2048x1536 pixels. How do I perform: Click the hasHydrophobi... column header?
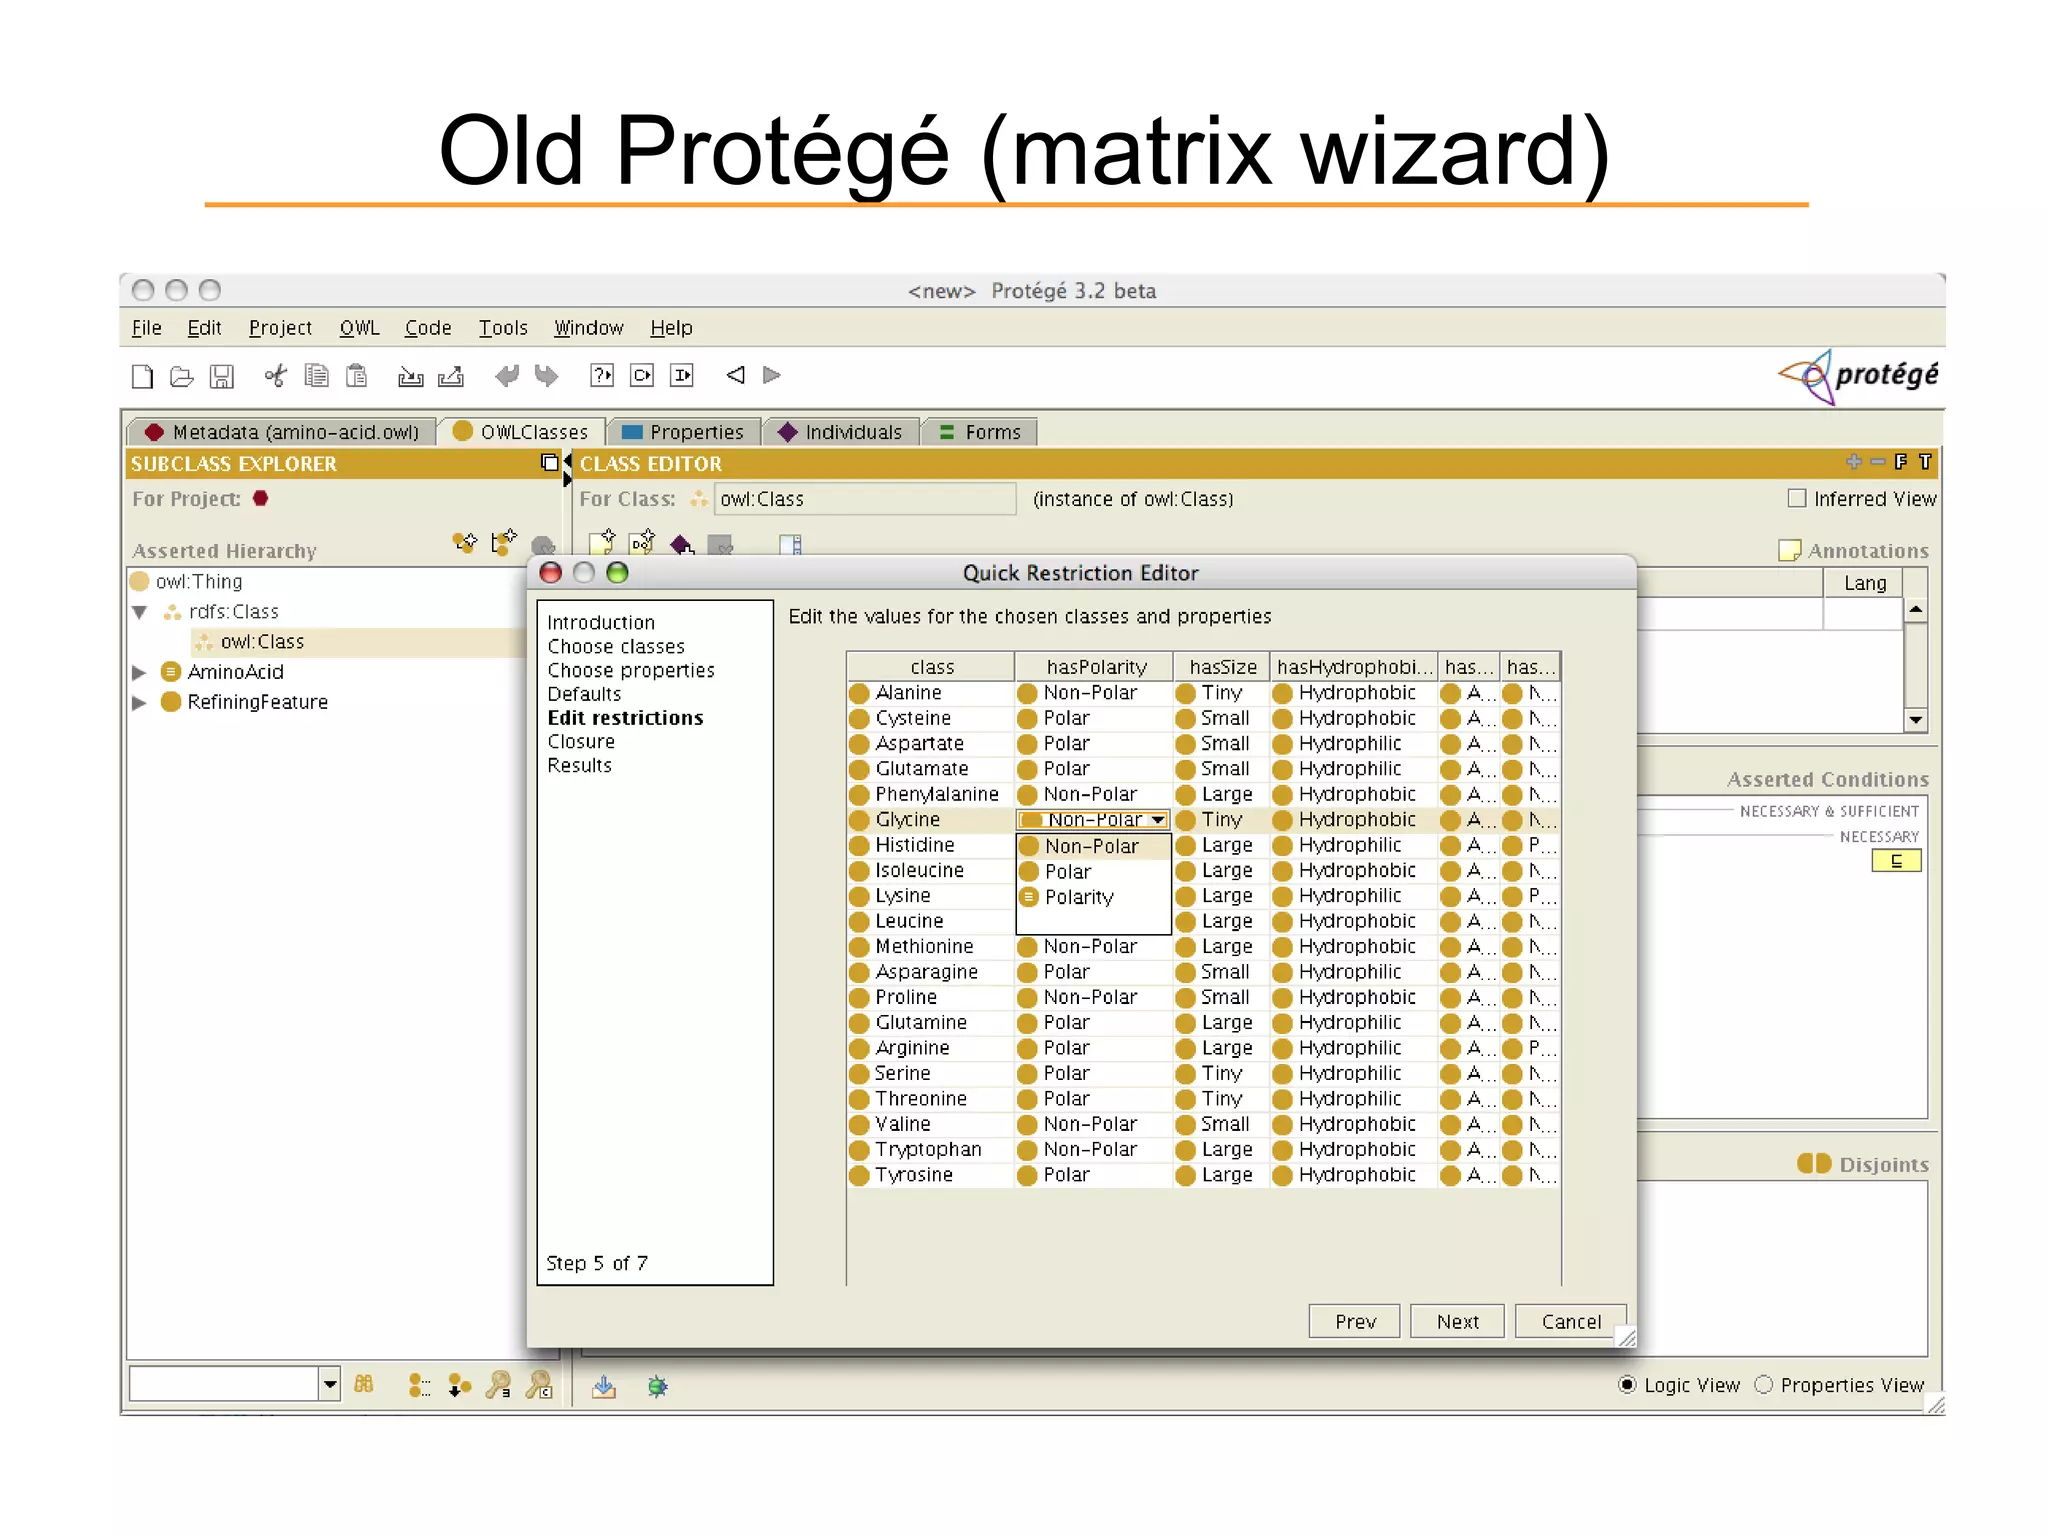tap(1354, 667)
